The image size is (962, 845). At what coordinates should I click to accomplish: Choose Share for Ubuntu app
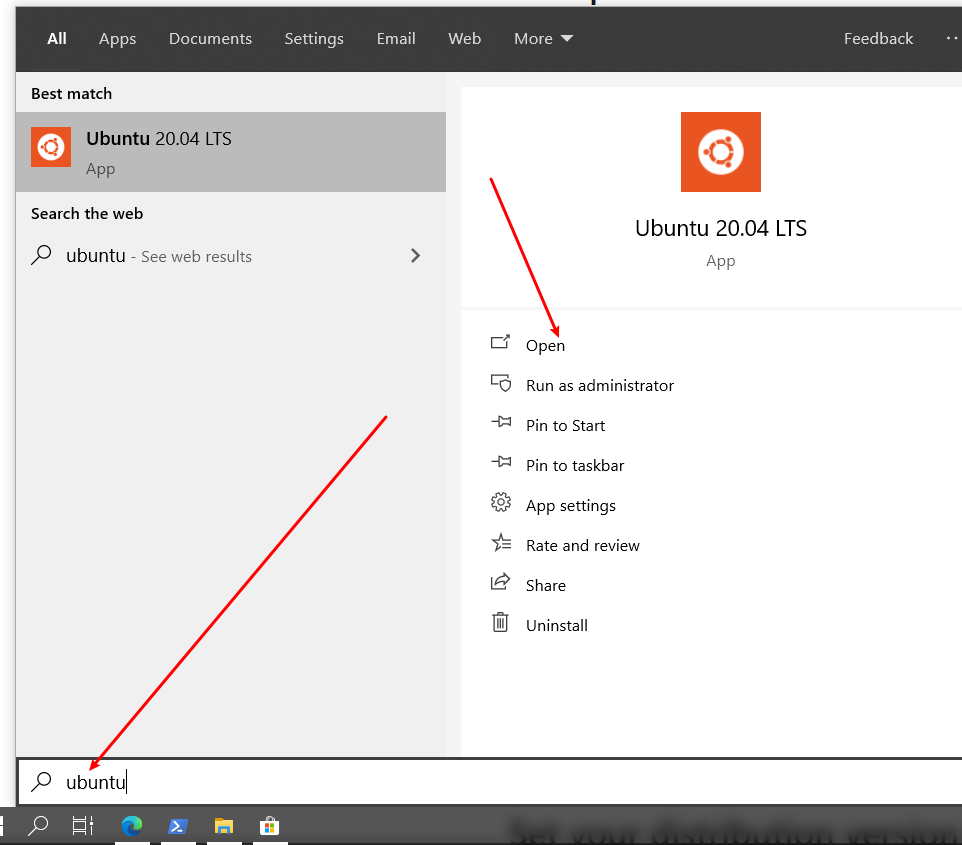(x=545, y=585)
